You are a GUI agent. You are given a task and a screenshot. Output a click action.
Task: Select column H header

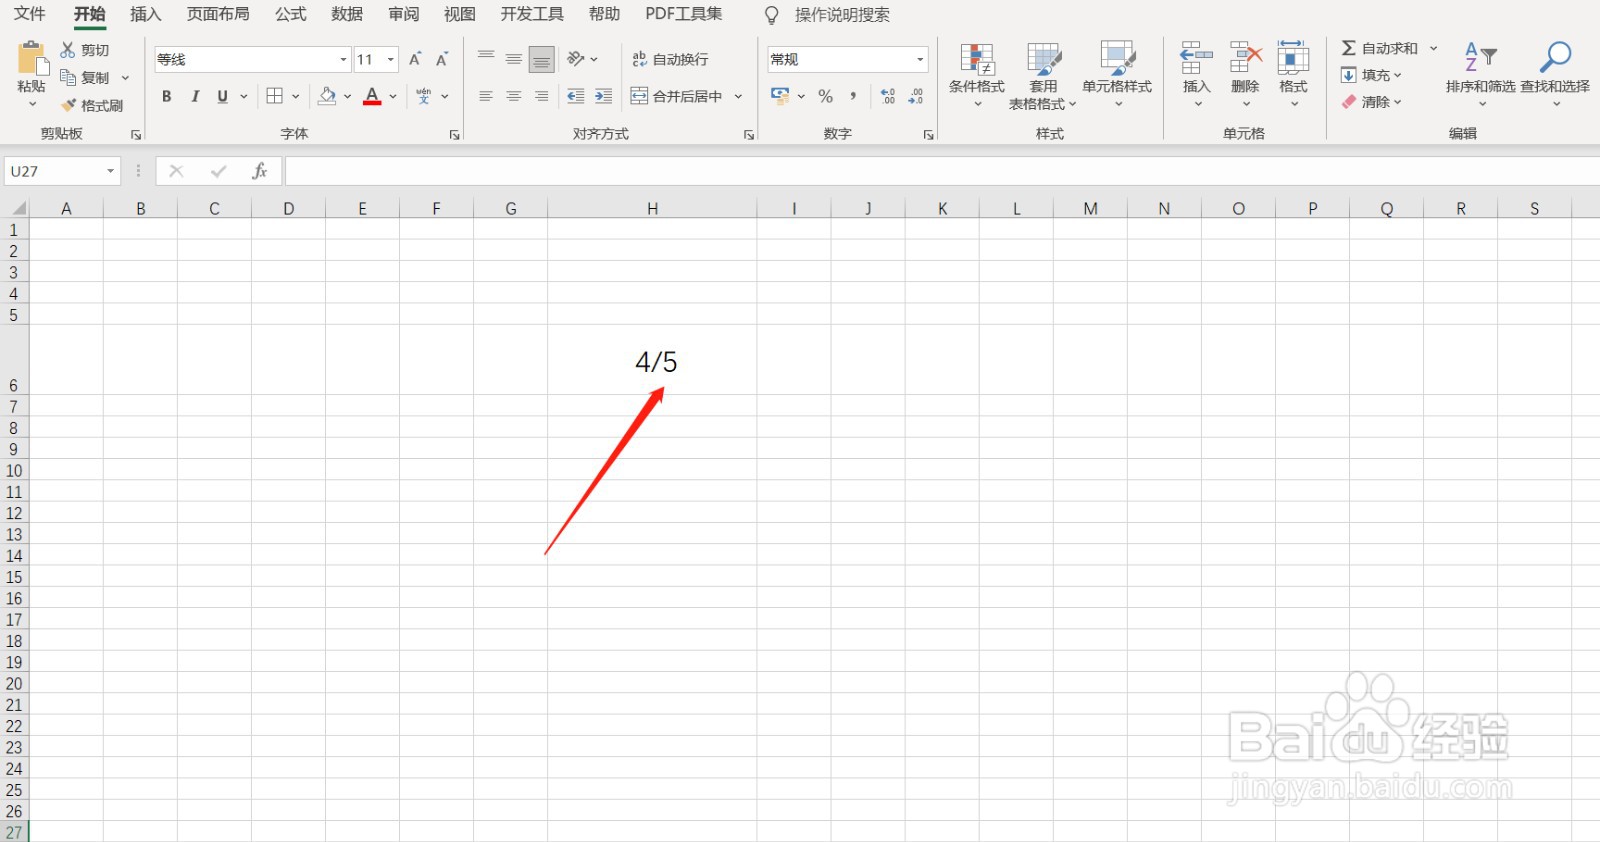pyautogui.click(x=652, y=208)
